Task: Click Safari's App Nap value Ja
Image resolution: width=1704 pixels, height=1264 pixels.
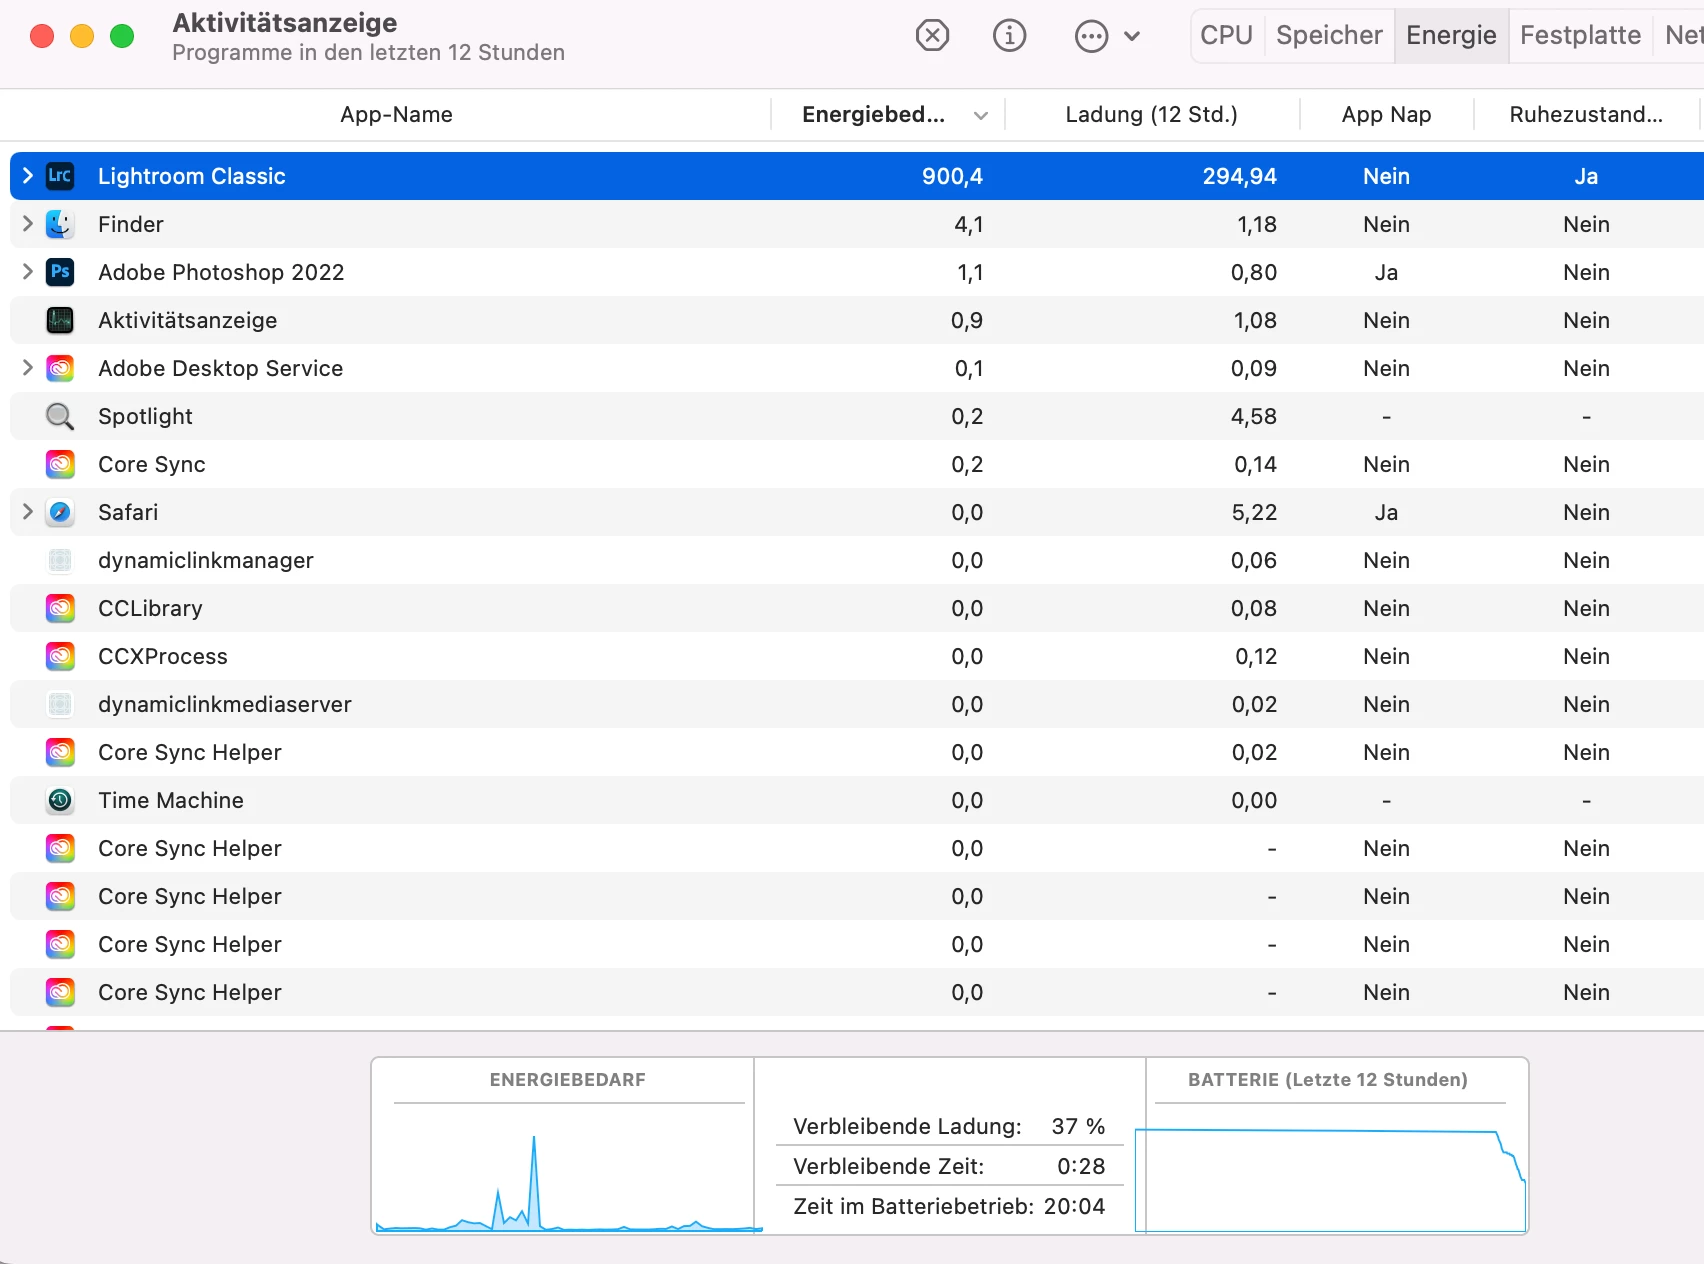Action: 1386,512
